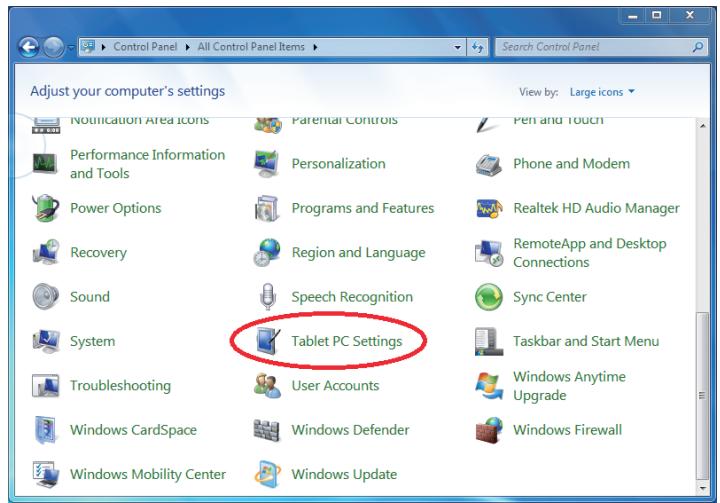720x503 pixels.
Task: Click the Speech Recognition microphone icon
Action: (268, 296)
